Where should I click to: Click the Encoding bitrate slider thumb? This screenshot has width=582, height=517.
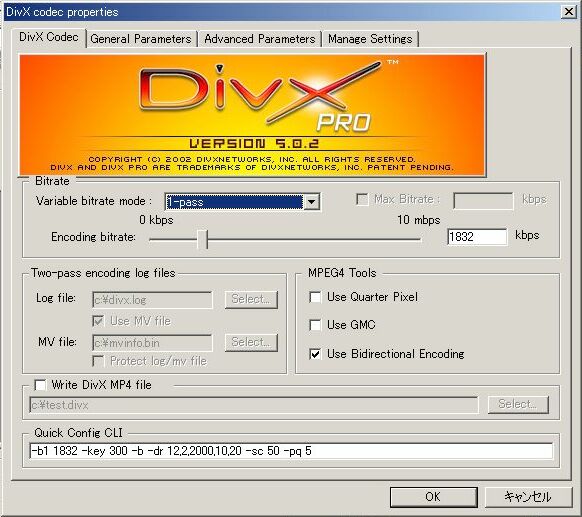(203, 239)
